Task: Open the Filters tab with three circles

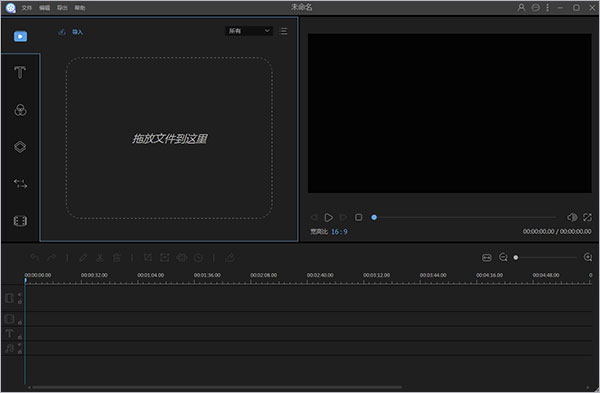Action: [20, 110]
